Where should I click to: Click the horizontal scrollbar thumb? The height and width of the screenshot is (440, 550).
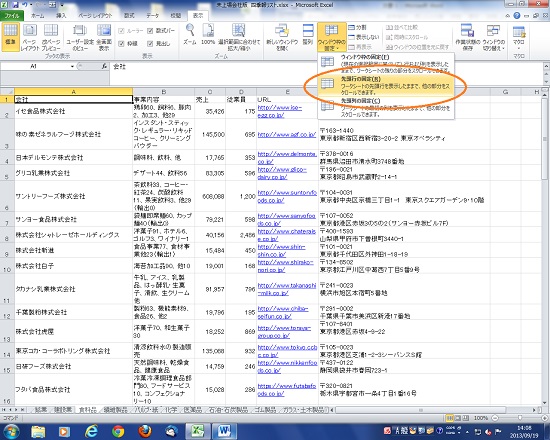click(420, 409)
